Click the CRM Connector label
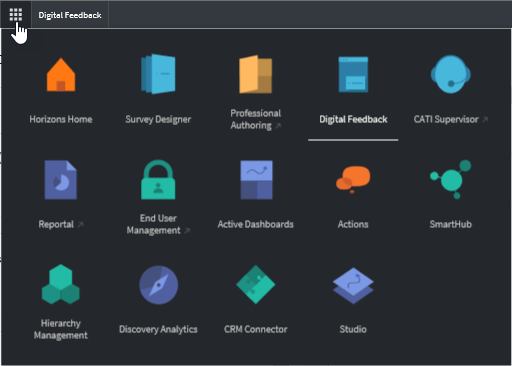 256,329
